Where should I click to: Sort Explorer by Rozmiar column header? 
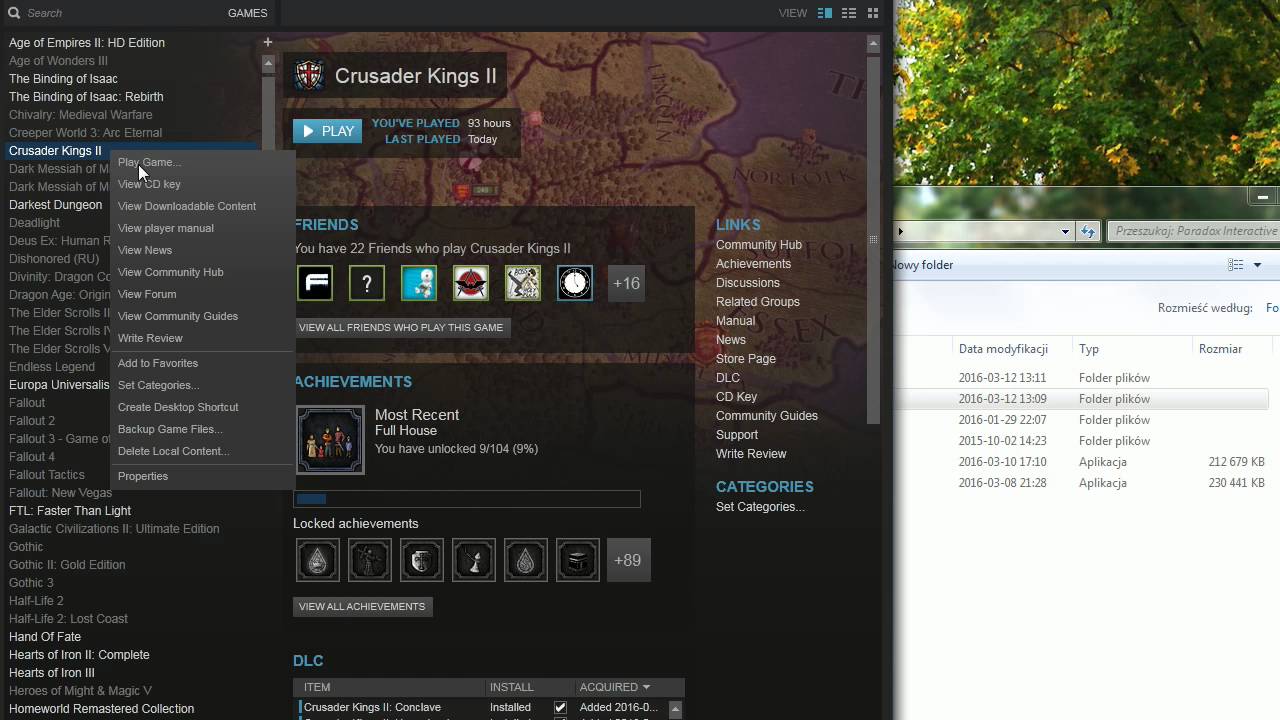pyautogui.click(x=1220, y=349)
